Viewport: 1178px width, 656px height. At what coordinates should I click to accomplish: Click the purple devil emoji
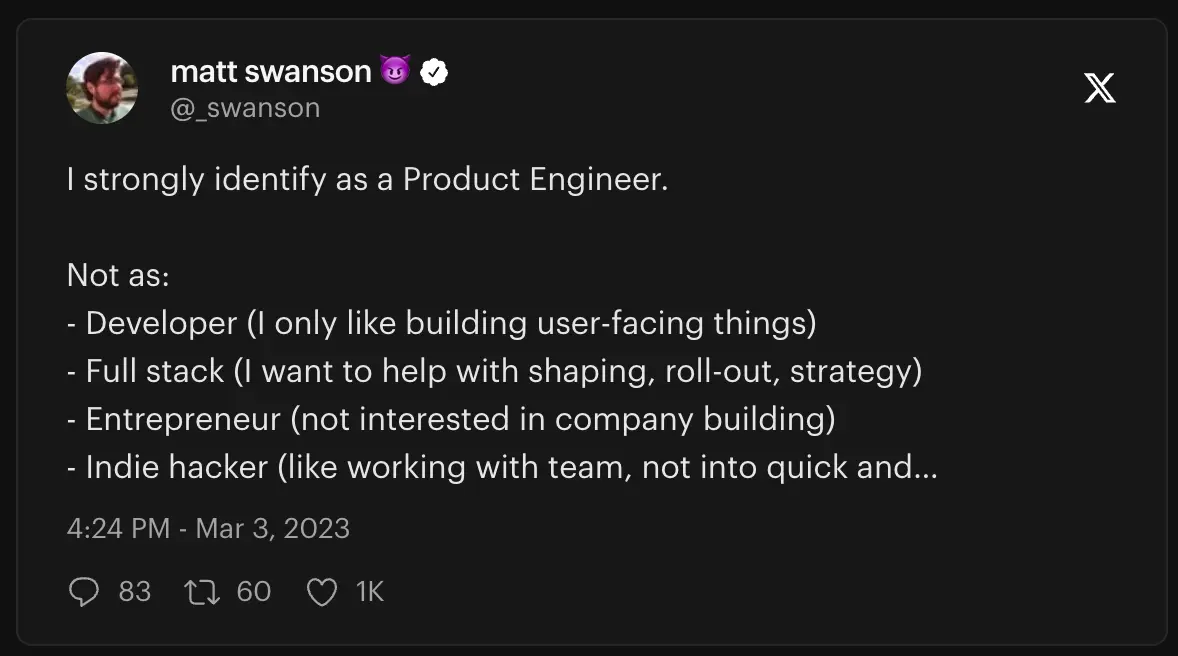395,71
